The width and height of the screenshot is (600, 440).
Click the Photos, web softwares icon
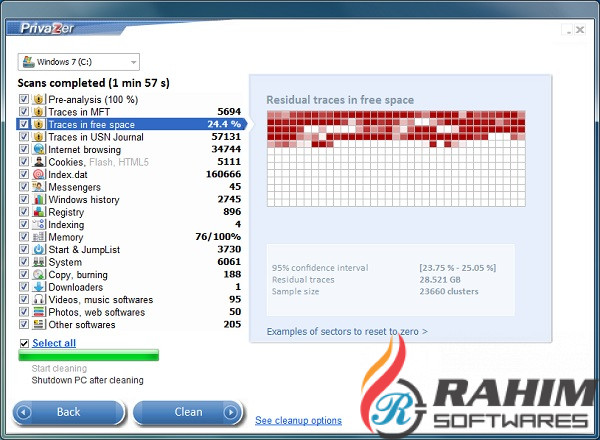tap(39, 312)
